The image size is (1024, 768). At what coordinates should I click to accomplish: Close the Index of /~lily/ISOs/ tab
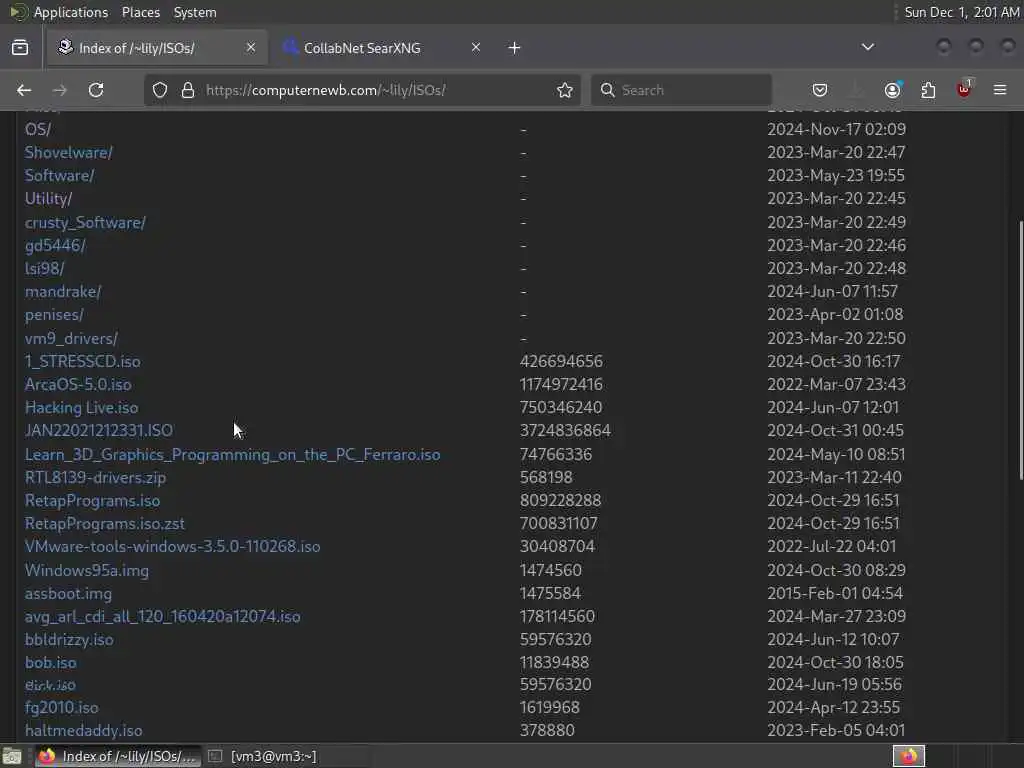251,48
